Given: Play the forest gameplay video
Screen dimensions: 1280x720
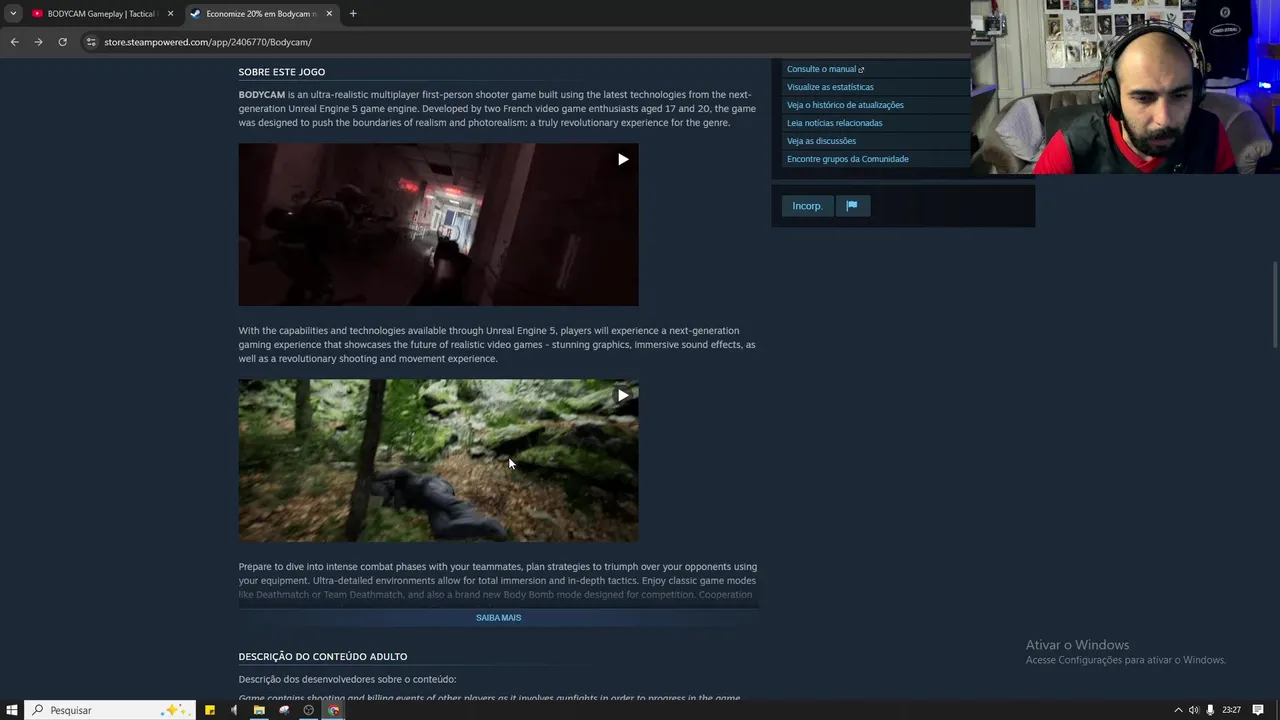Looking at the screenshot, I should point(438,460).
